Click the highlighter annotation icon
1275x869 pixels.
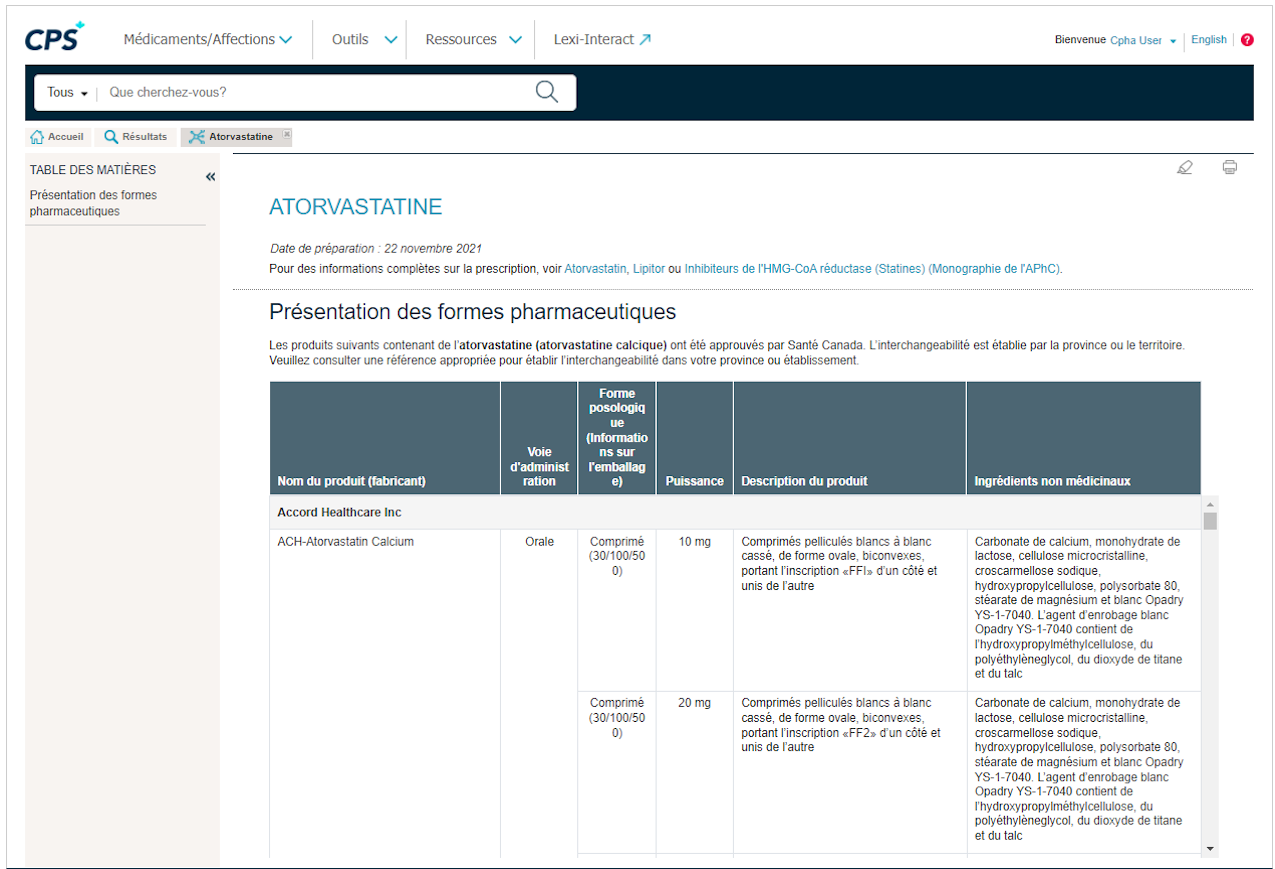coord(1185,167)
